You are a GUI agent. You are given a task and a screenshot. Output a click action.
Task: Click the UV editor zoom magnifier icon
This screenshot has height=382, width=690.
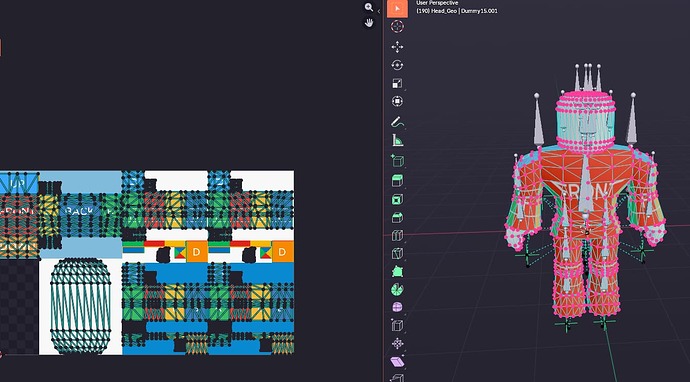pyautogui.click(x=369, y=7)
